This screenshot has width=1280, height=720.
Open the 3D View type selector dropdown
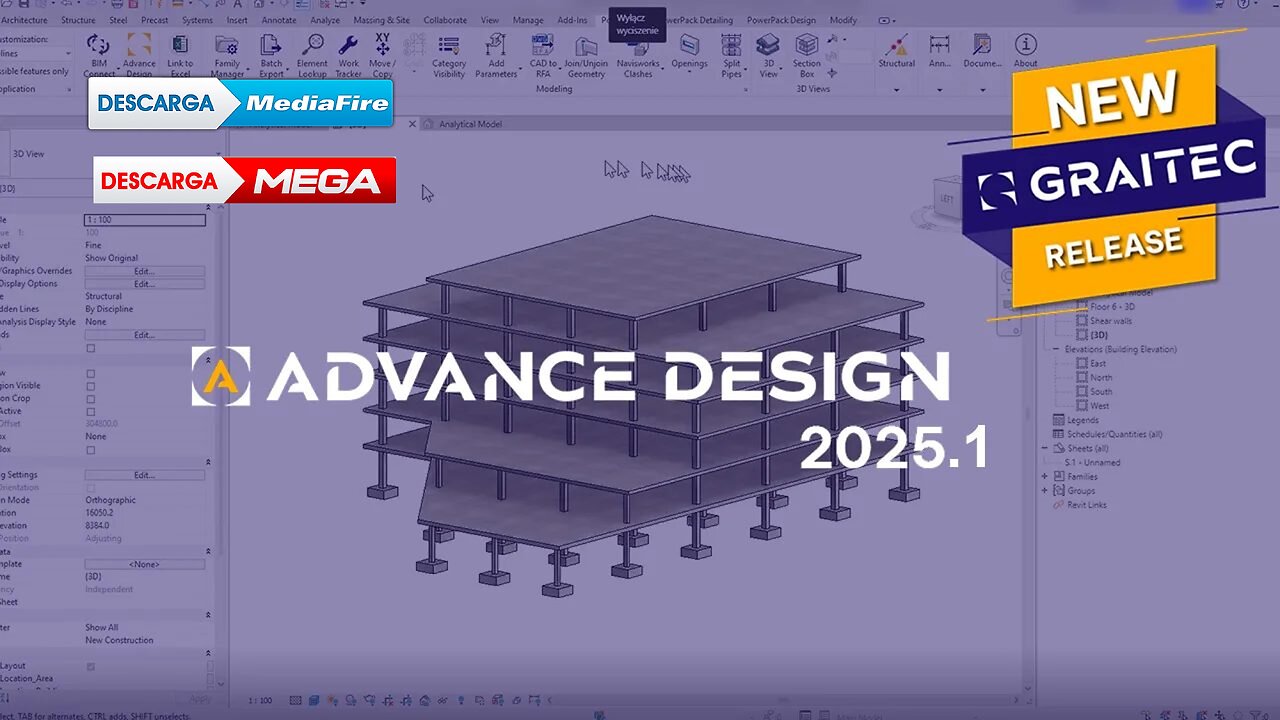coord(217,154)
